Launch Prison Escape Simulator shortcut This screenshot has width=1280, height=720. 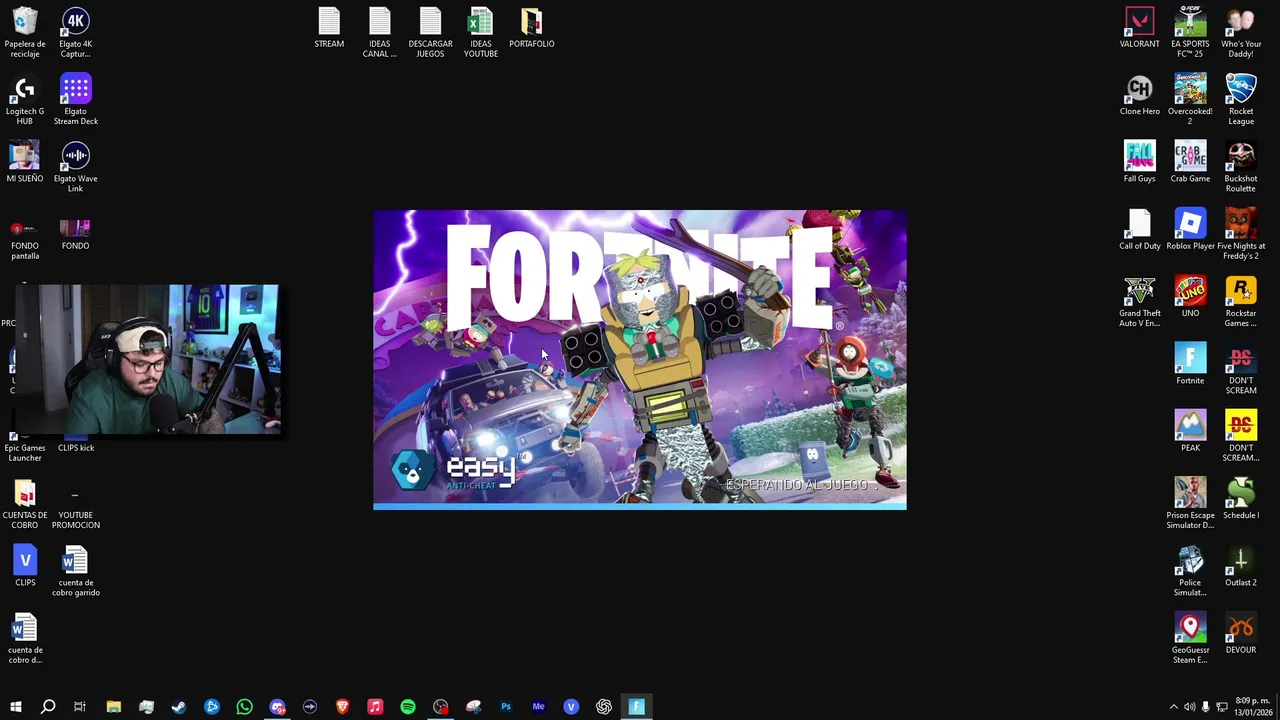click(x=1190, y=503)
